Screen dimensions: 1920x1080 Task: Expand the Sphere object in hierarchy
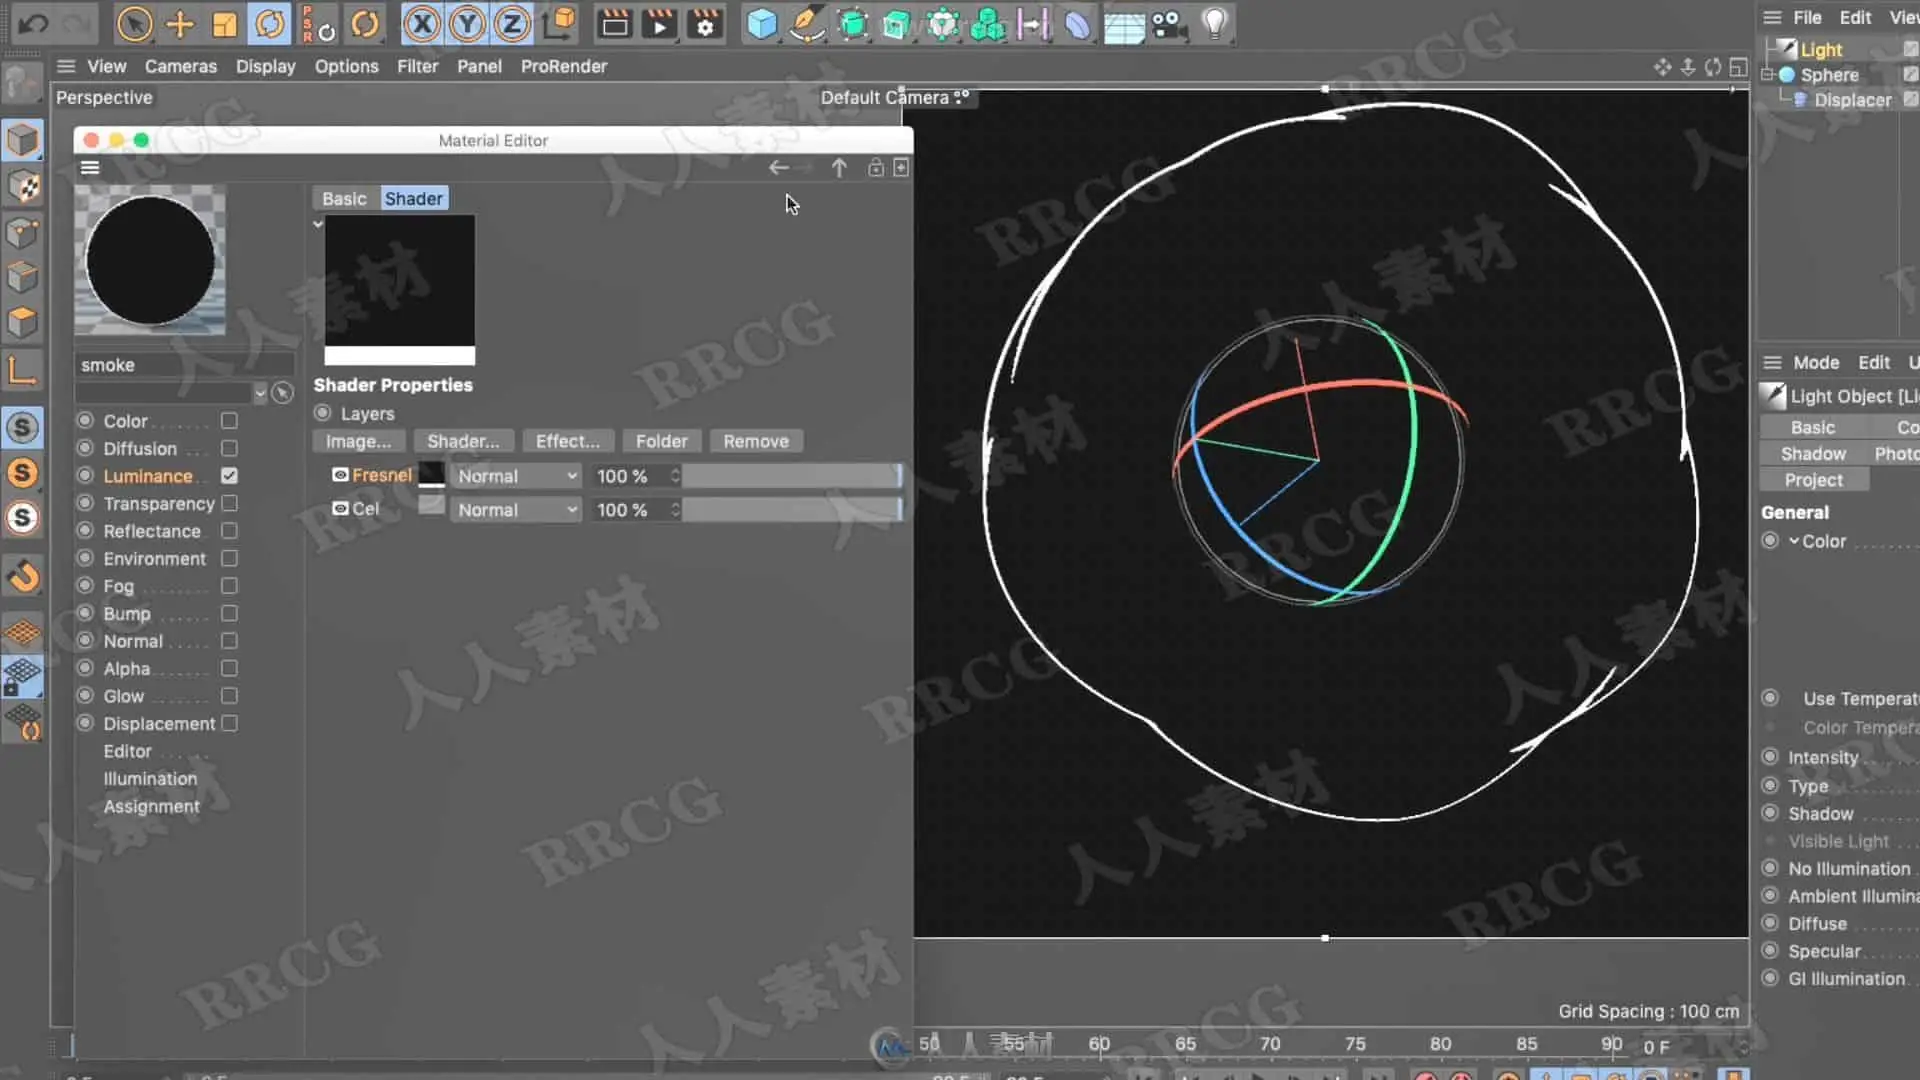pyautogui.click(x=1768, y=75)
